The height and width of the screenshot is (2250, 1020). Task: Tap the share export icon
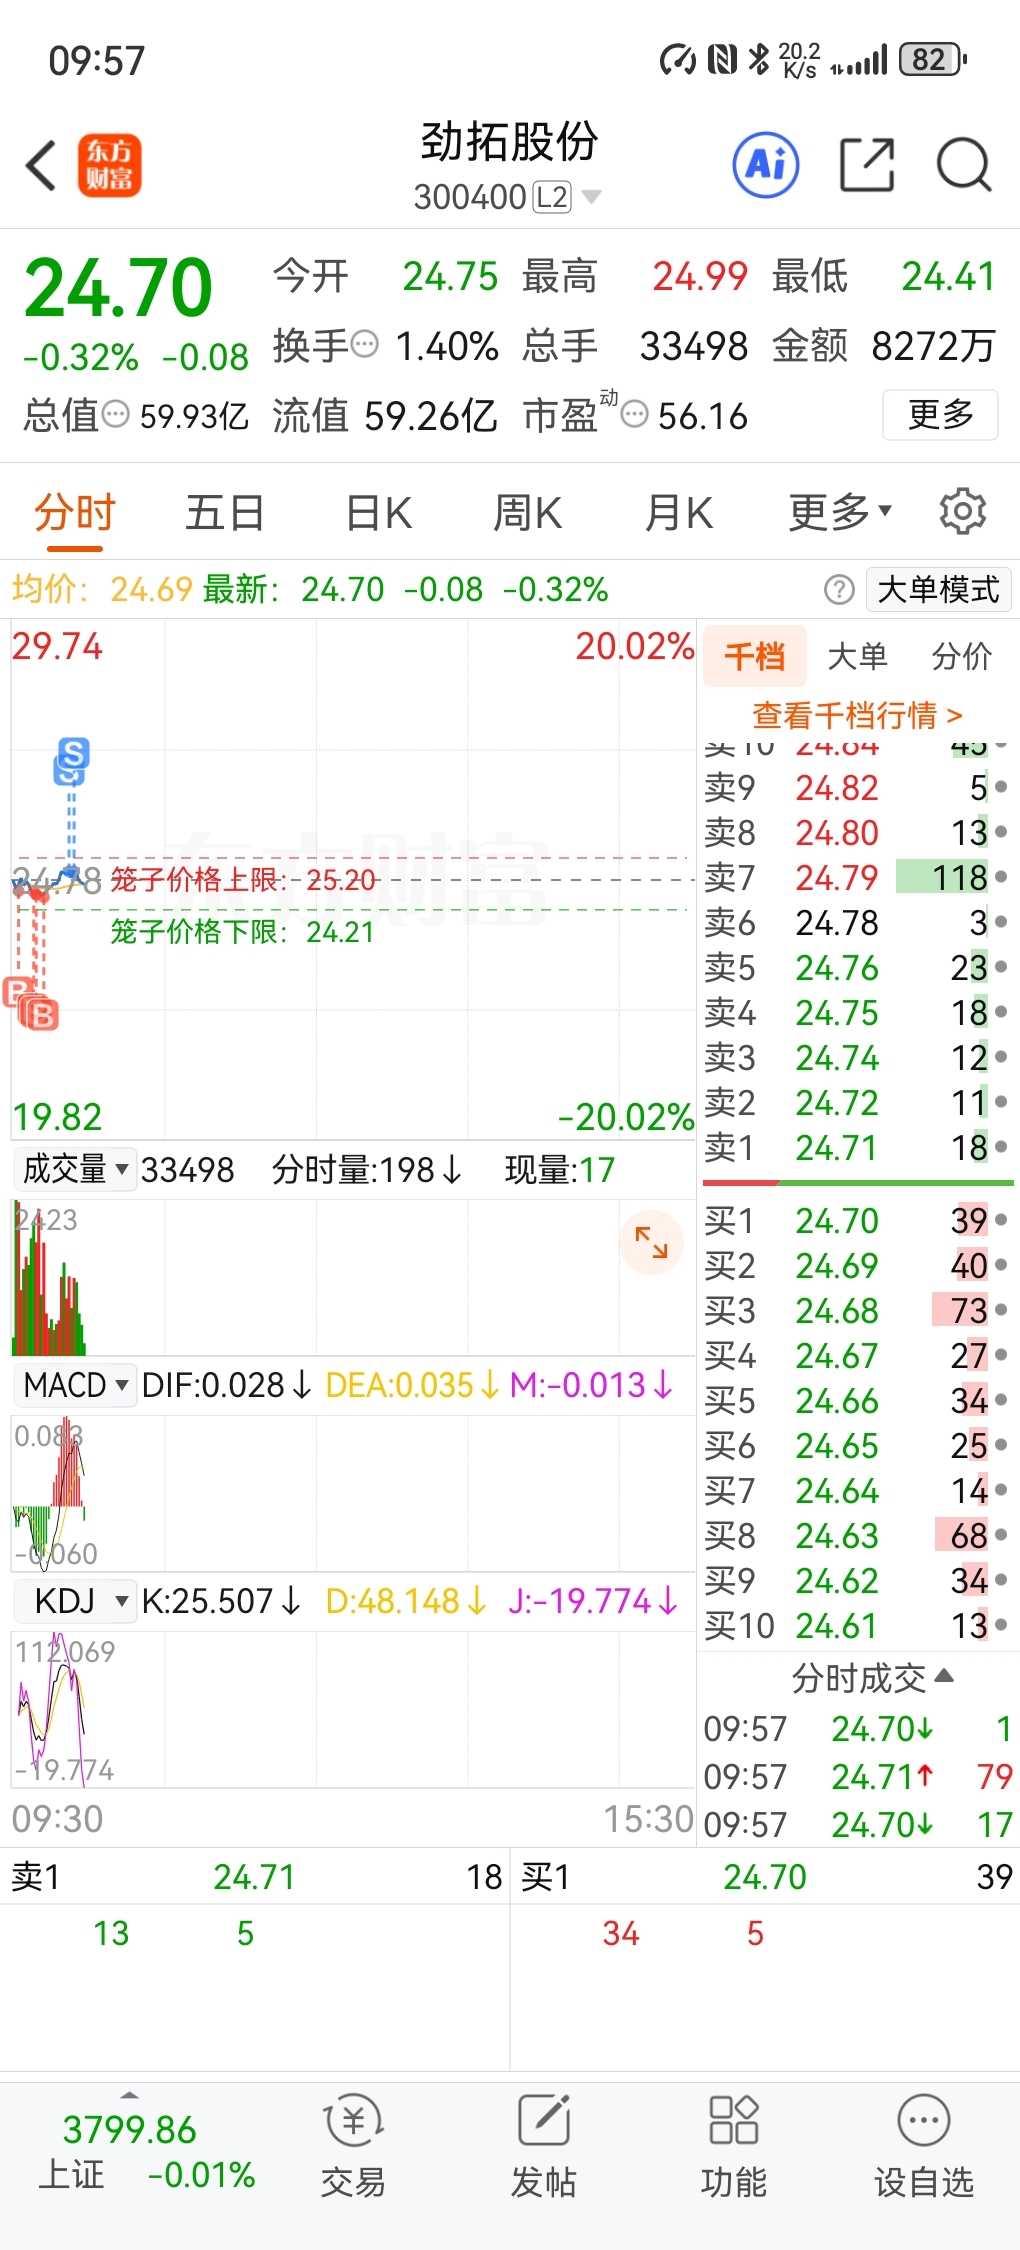(x=866, y=165)
